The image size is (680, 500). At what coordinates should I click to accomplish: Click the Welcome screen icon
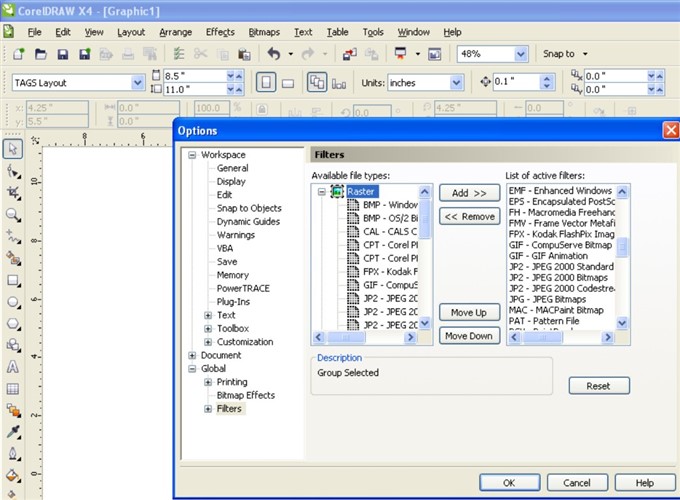coord(435,54)
